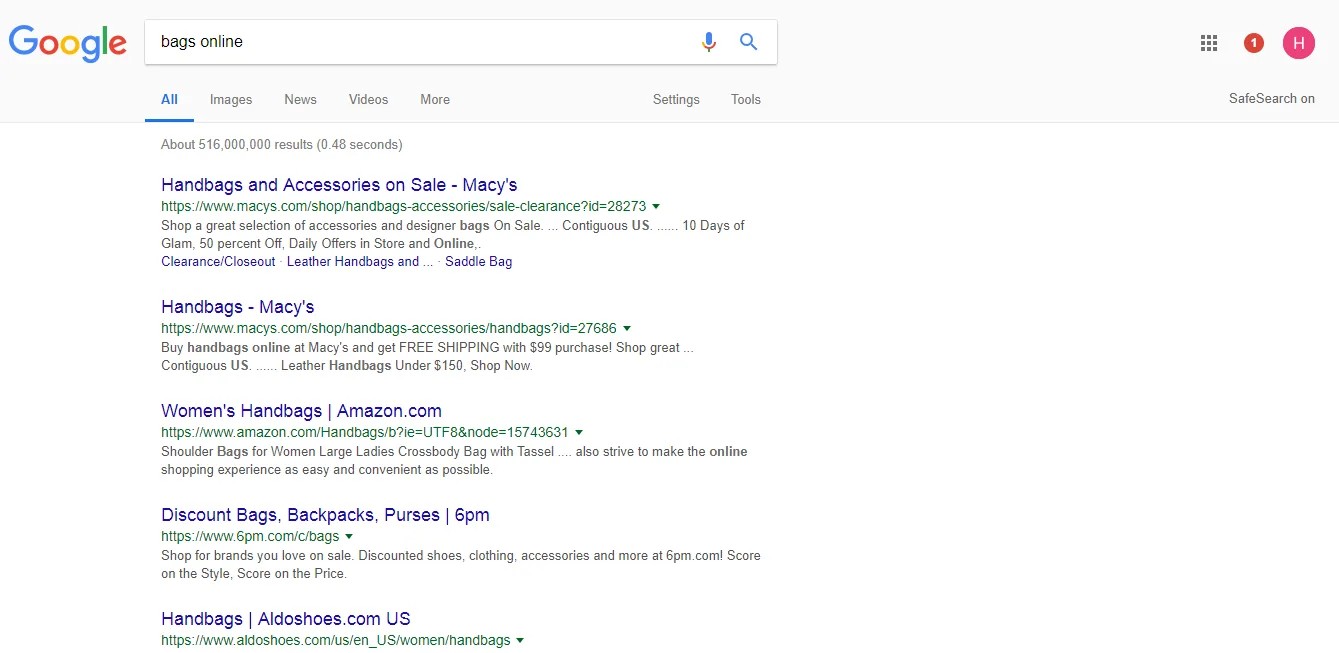Expand the dropdown arrow beside the Macy's sale URL

[x=656, y=206]
